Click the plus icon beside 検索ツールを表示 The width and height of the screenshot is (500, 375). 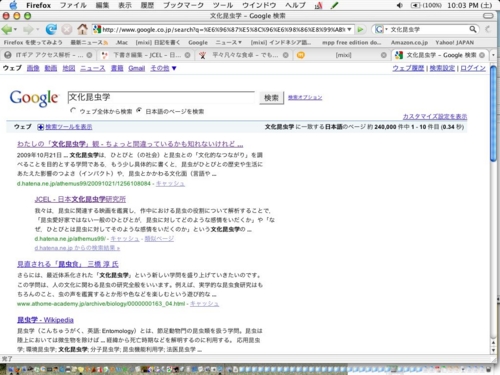point(40,127)
